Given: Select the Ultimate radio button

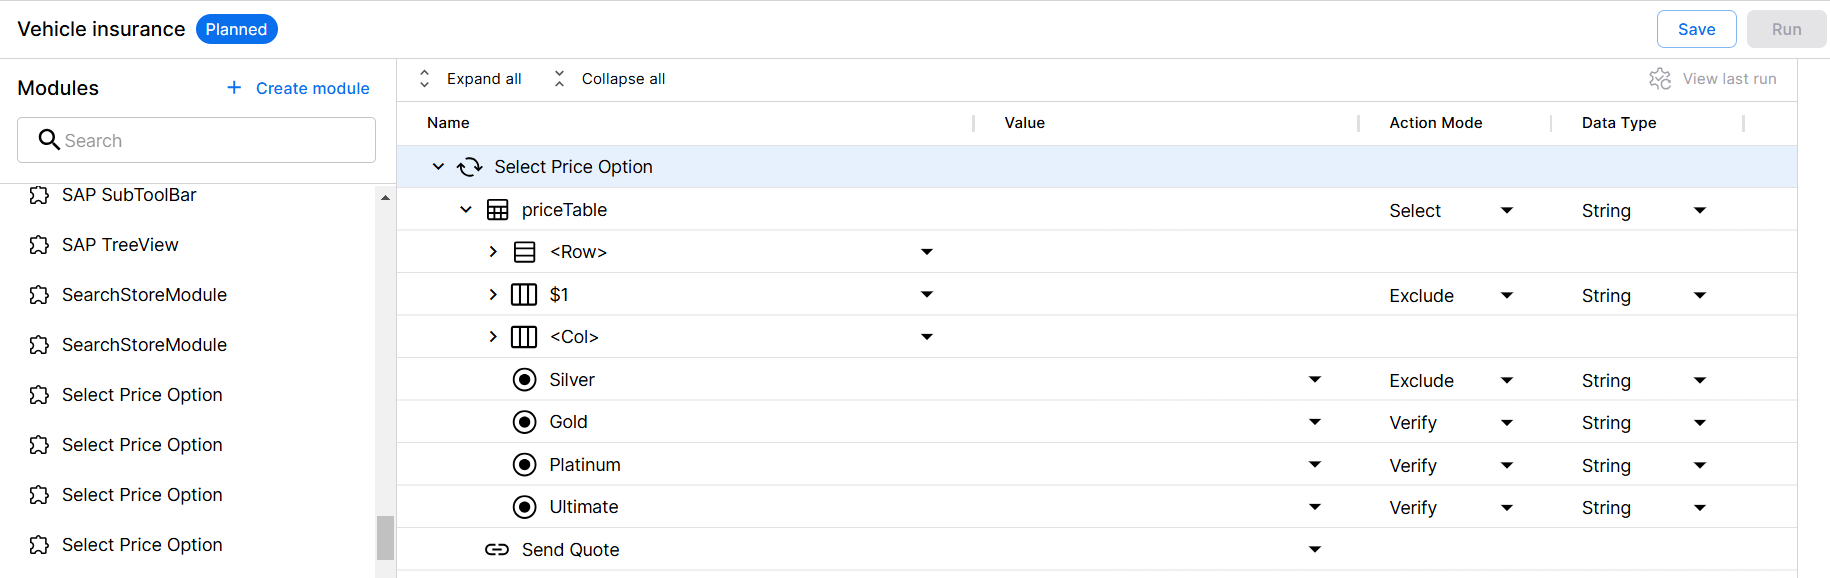Looking at the screenshot, I should click(x=524, y=507).
